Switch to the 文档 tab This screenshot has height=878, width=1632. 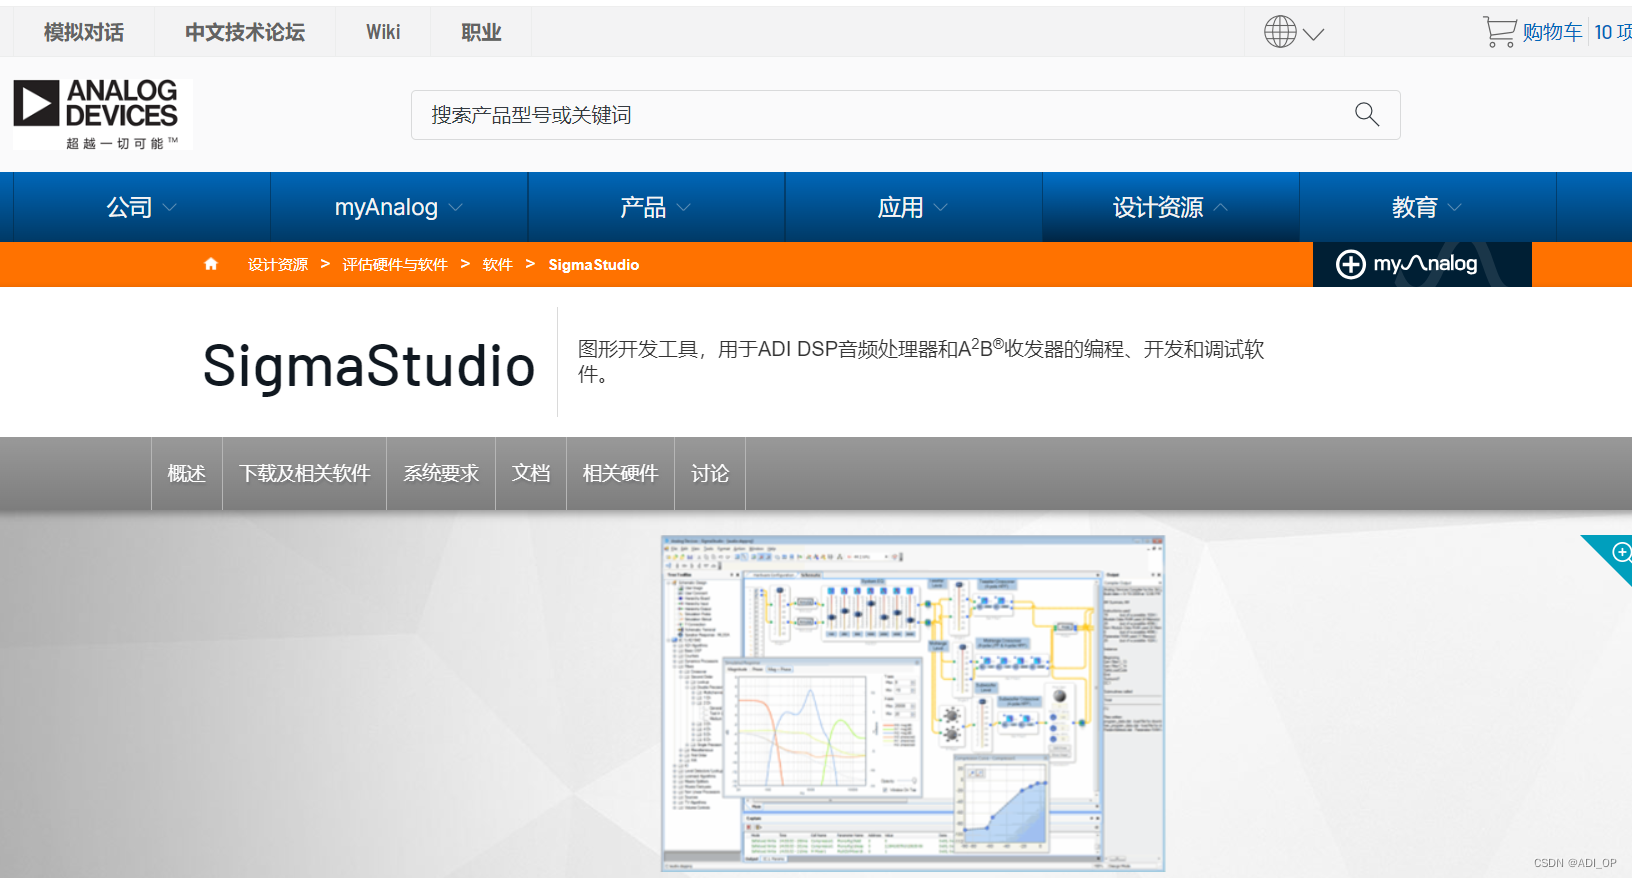click(x=531, y=473)
